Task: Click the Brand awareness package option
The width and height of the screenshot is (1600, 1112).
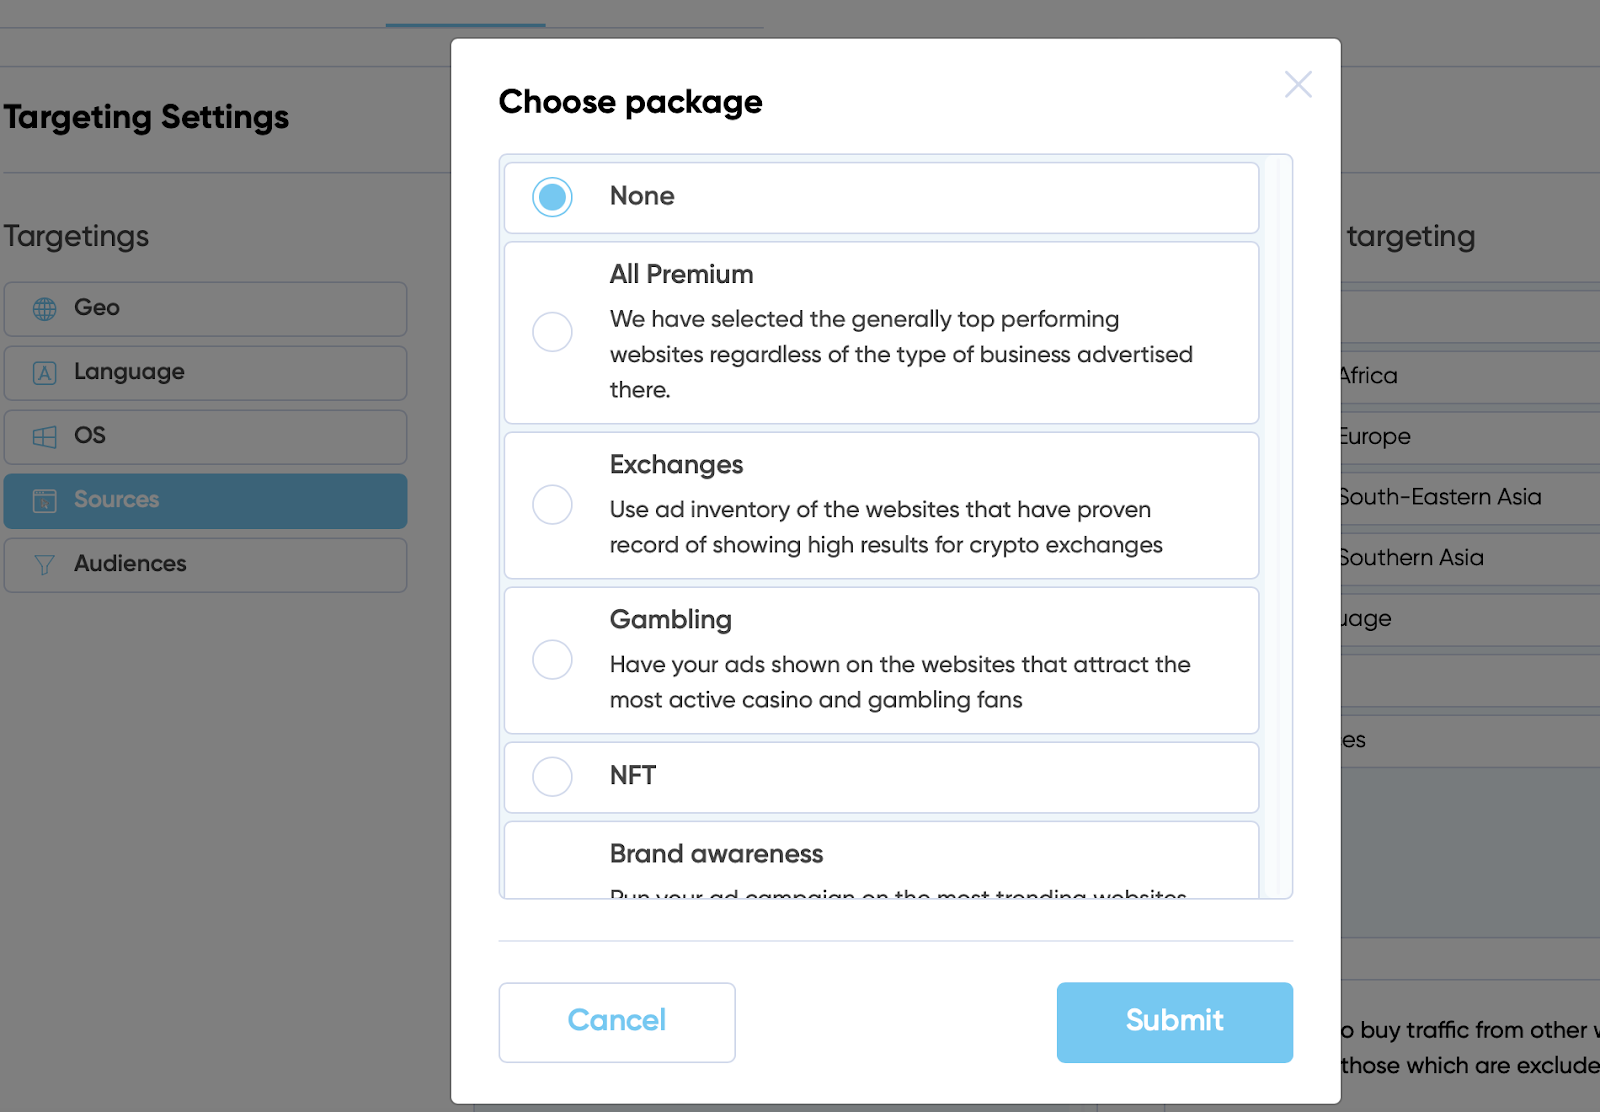Action: point(881,860)
